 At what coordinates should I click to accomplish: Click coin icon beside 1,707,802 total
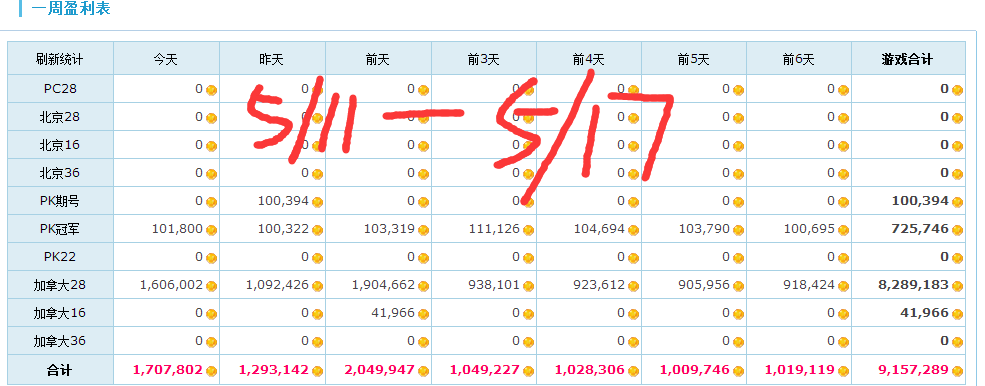[x=211, y=371]
